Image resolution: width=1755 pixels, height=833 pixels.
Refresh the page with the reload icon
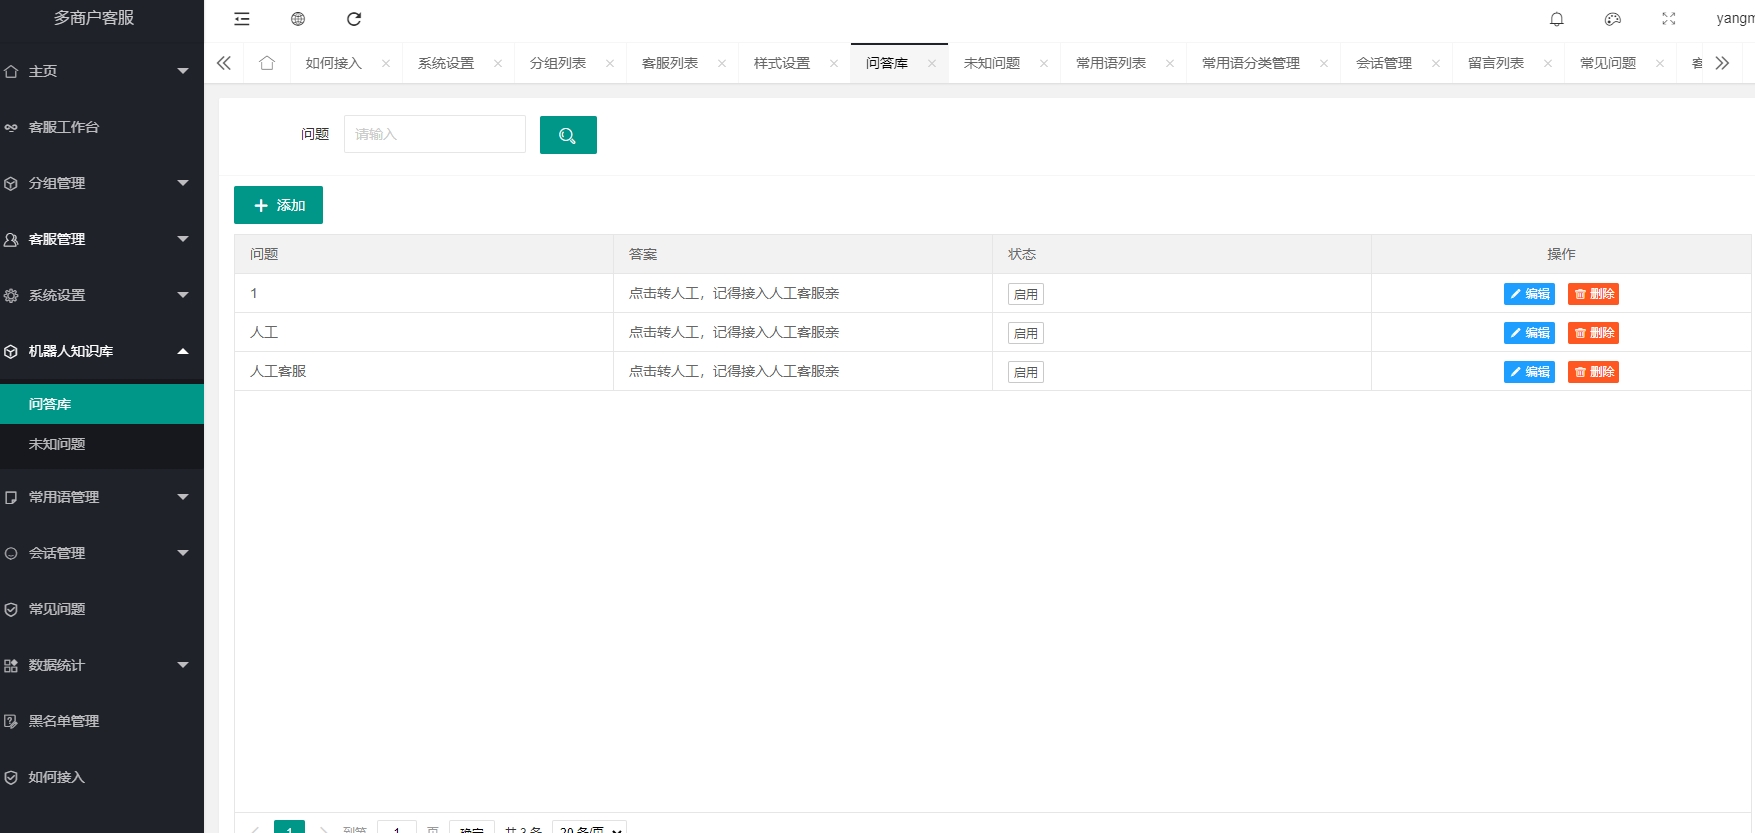[354, 19]
